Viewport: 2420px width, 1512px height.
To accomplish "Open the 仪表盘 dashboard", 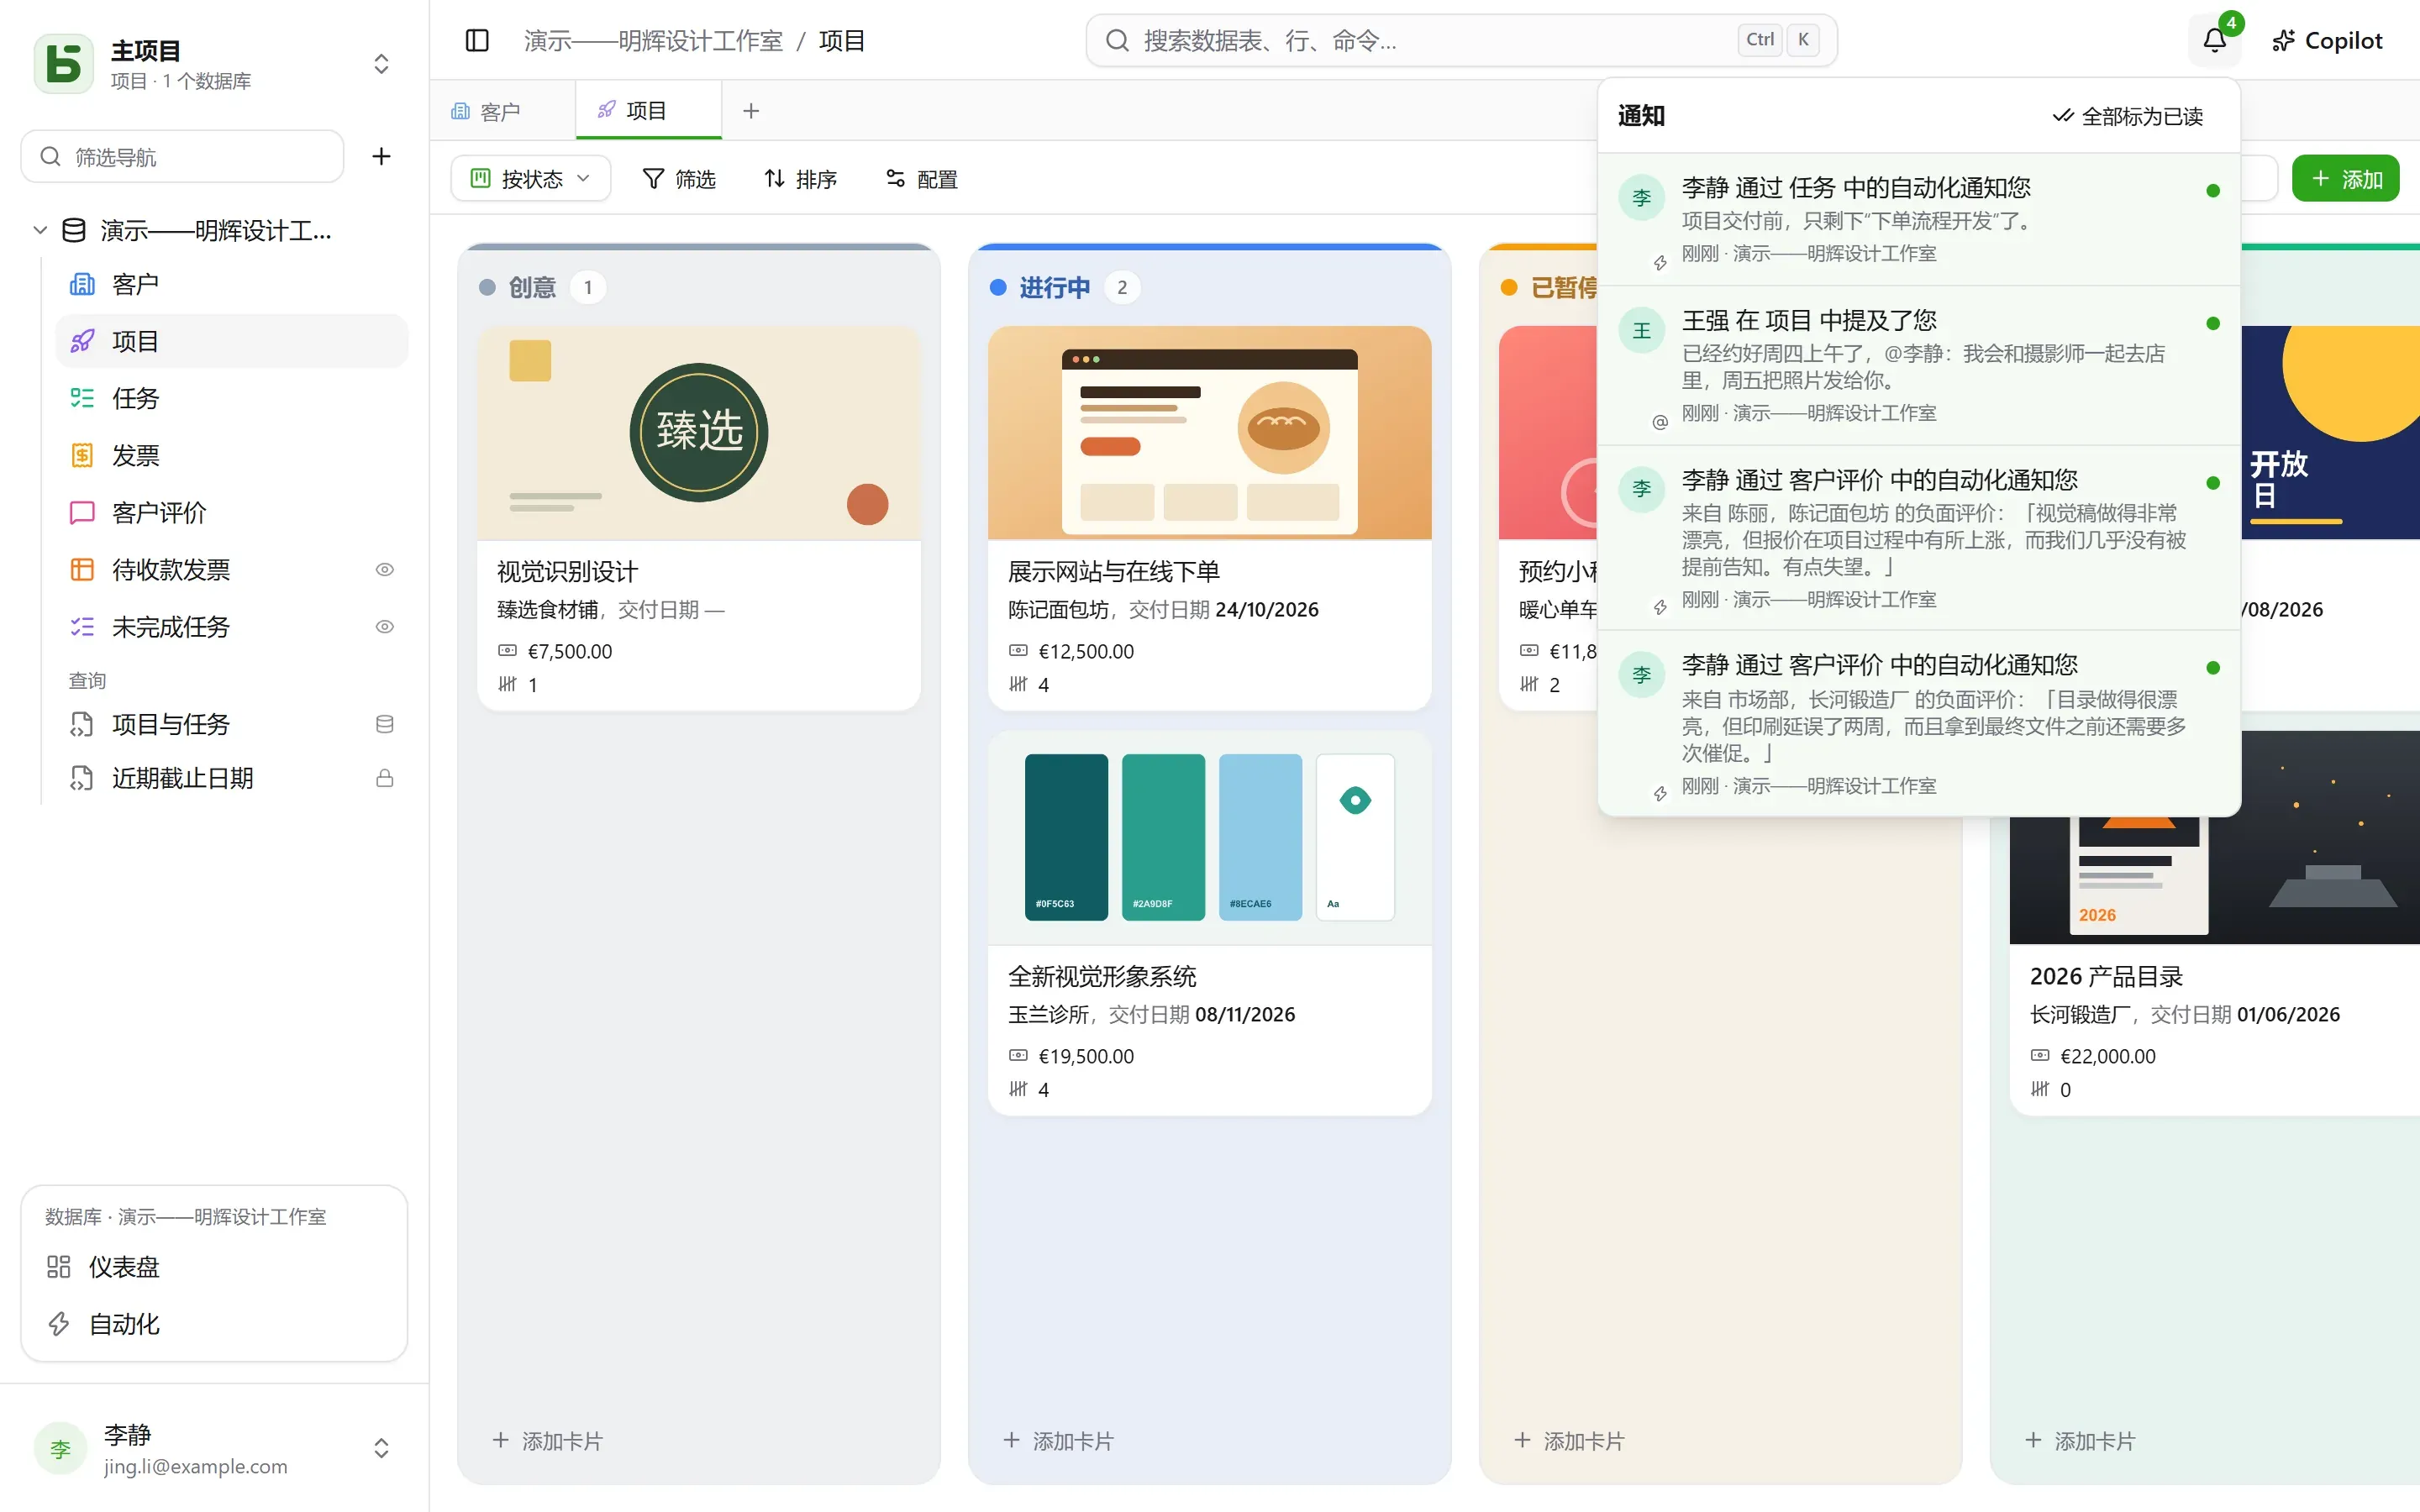I will pyautogui.click(x=214, y=1266).
